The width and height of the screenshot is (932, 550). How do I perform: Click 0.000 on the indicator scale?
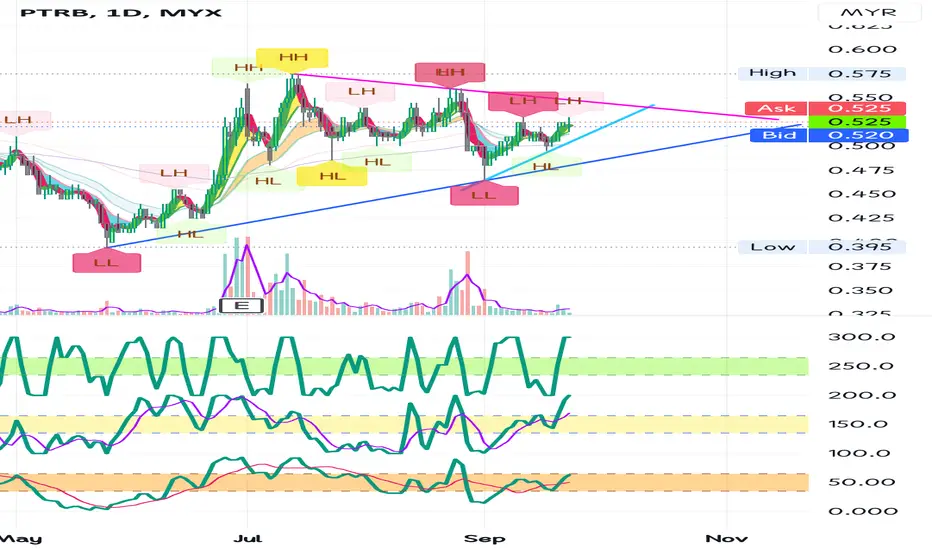[x=862, y=511]
